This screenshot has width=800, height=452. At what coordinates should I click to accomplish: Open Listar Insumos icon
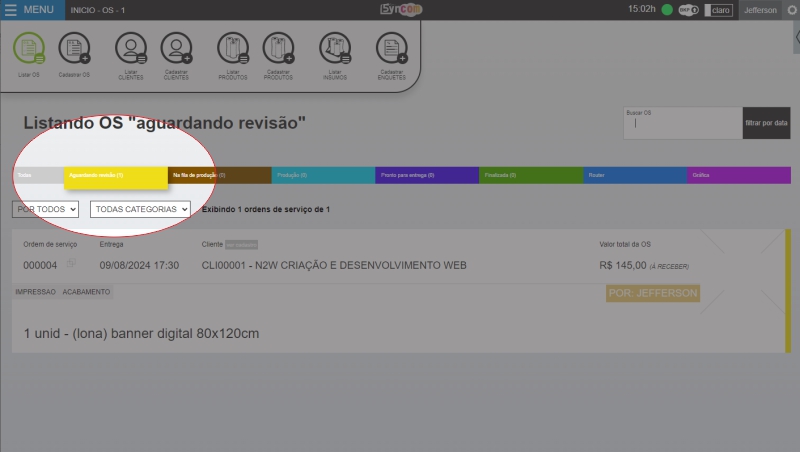click(335, 48)
